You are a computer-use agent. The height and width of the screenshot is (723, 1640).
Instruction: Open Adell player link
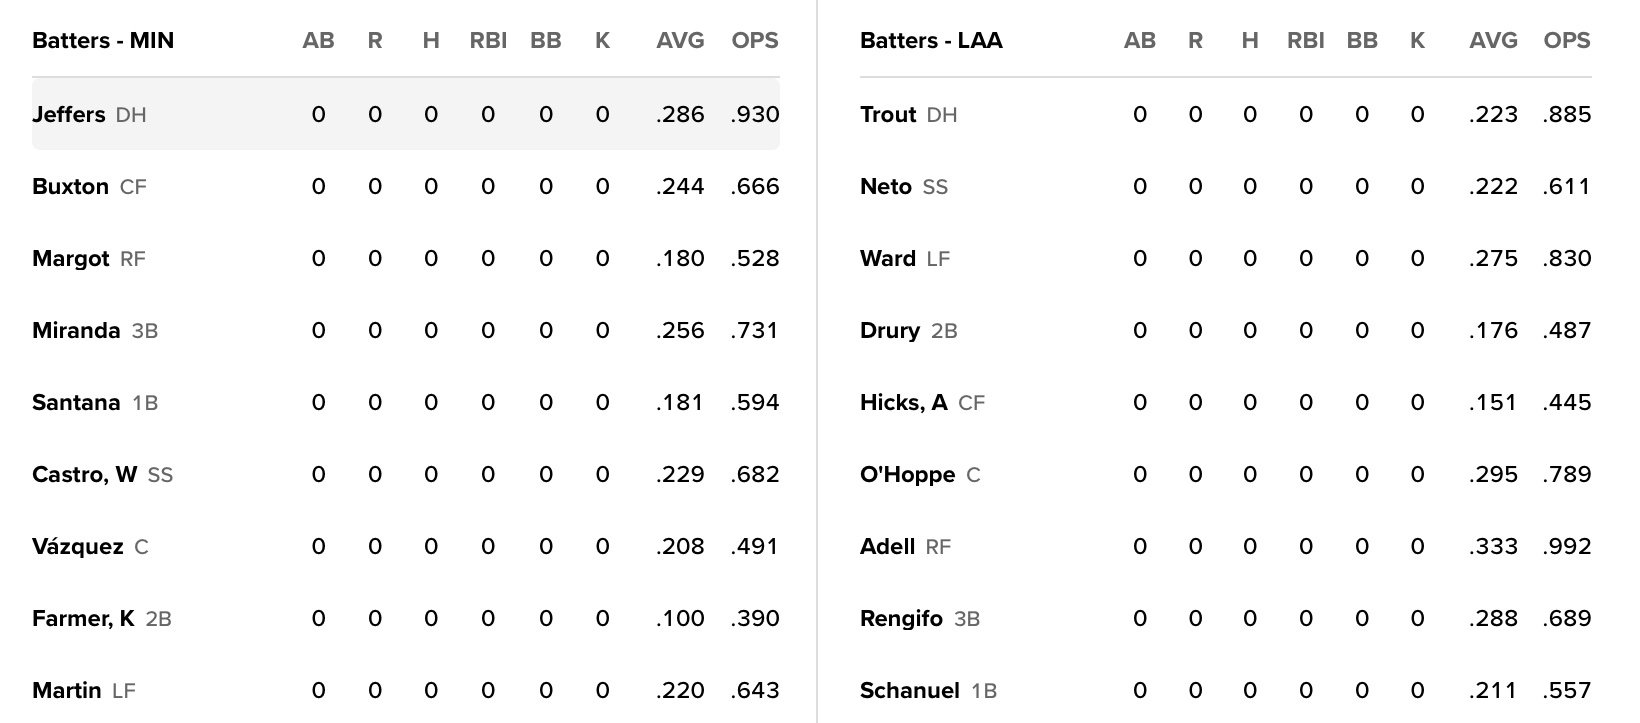click(887, 547)
